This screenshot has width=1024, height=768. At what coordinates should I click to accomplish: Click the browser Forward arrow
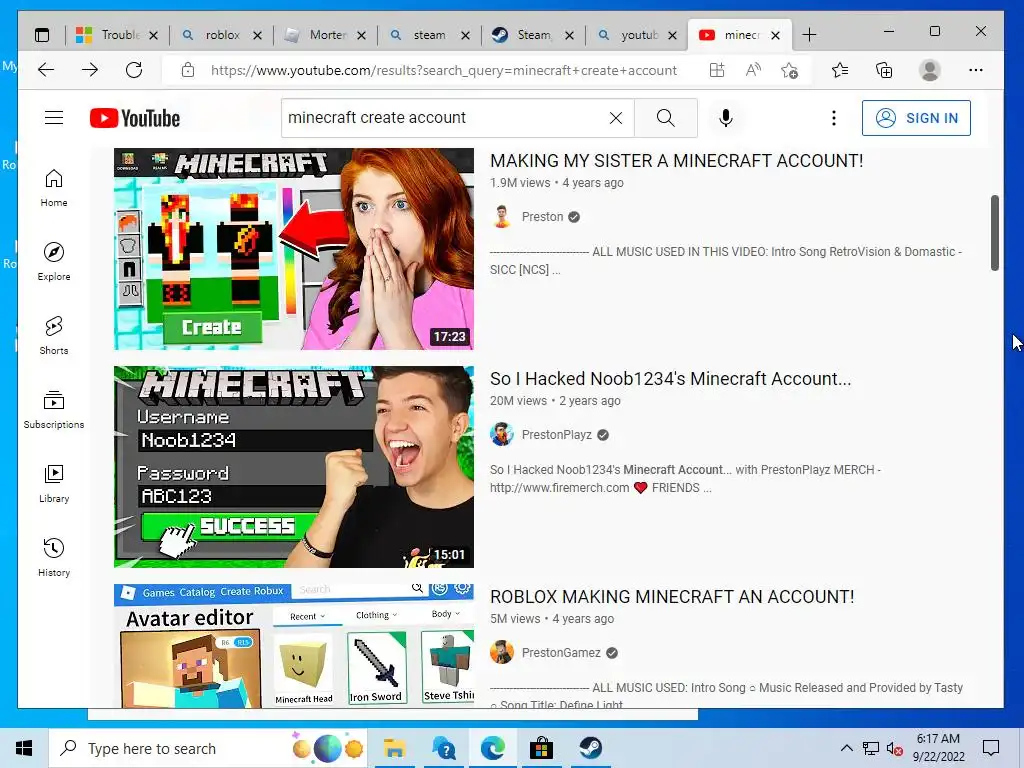tap(89, 70)
